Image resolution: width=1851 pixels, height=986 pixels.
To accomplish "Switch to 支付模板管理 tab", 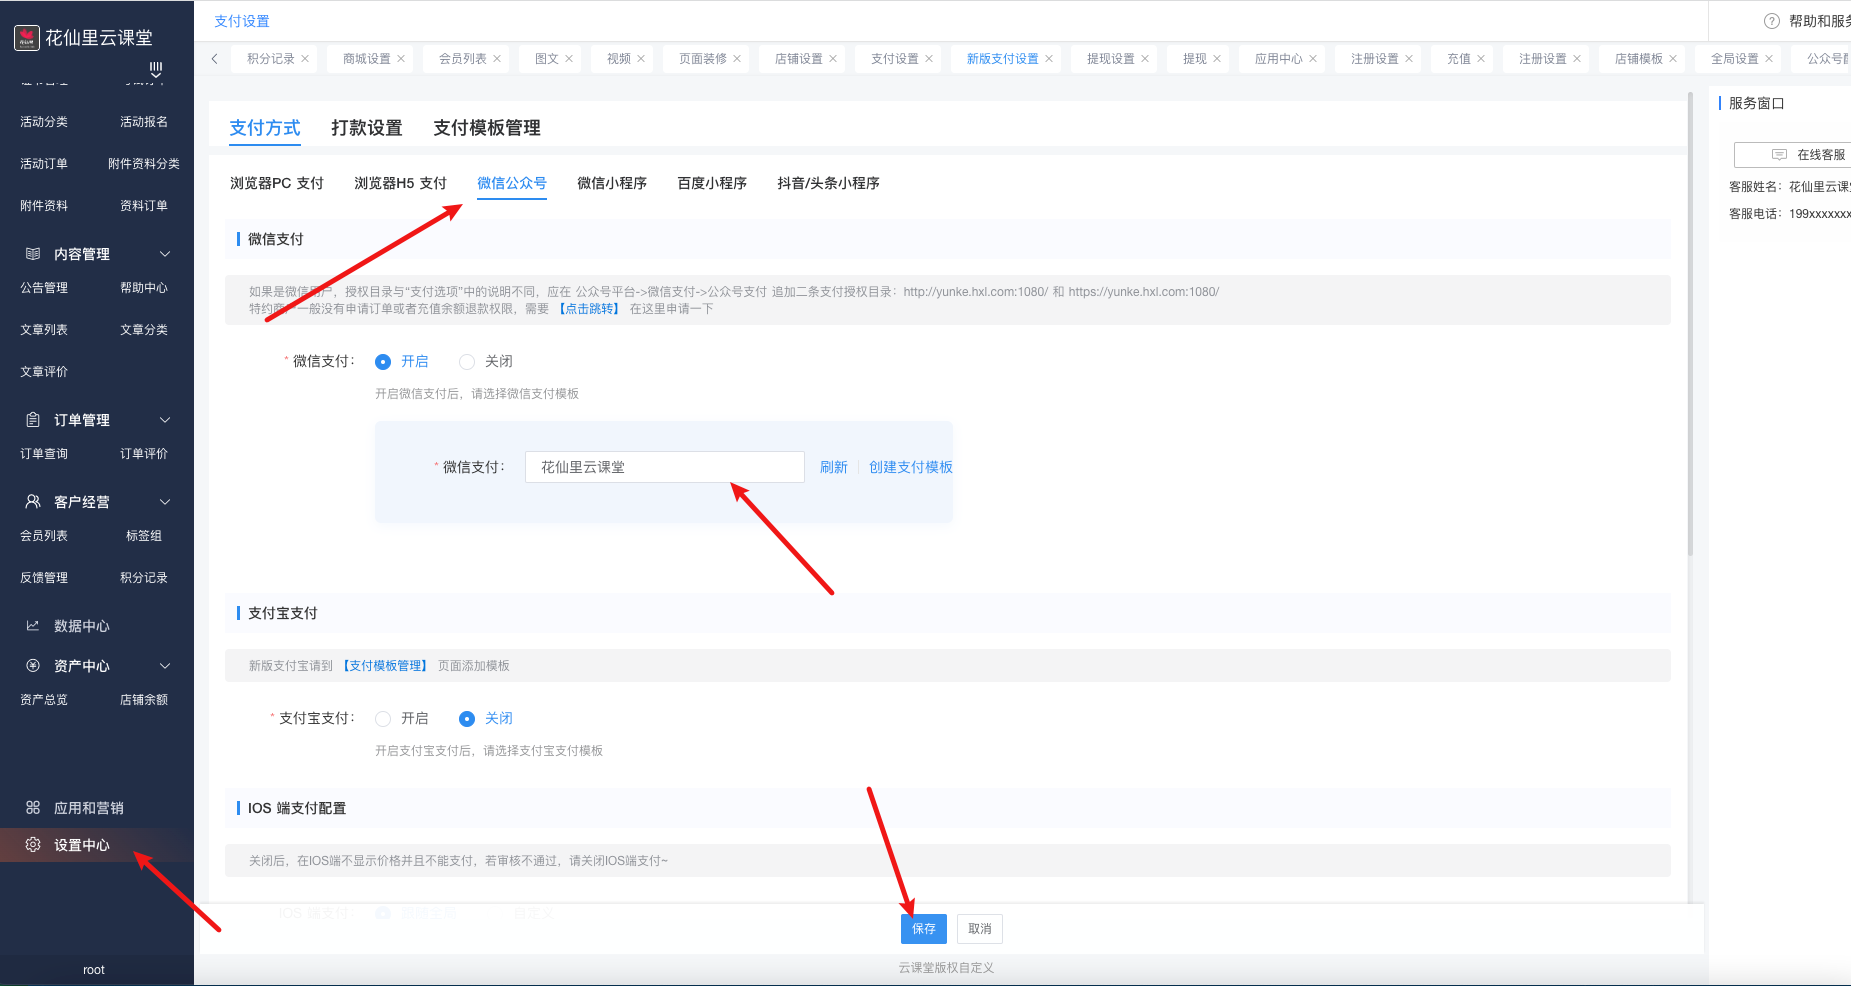I will (x=487, y=128).
